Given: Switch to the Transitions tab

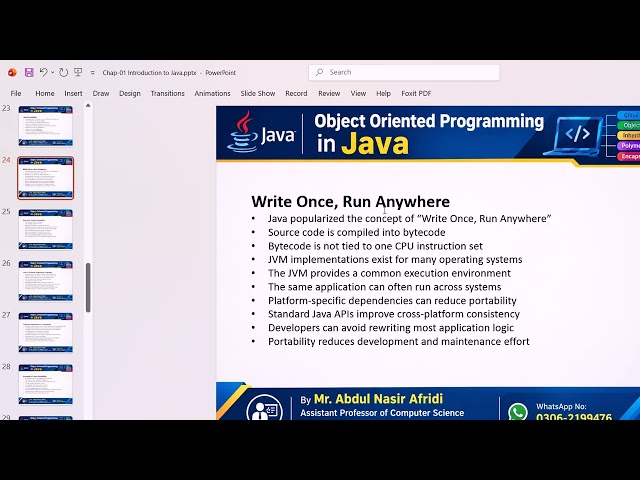Looking at the screenshot, I should click(168, 93).
